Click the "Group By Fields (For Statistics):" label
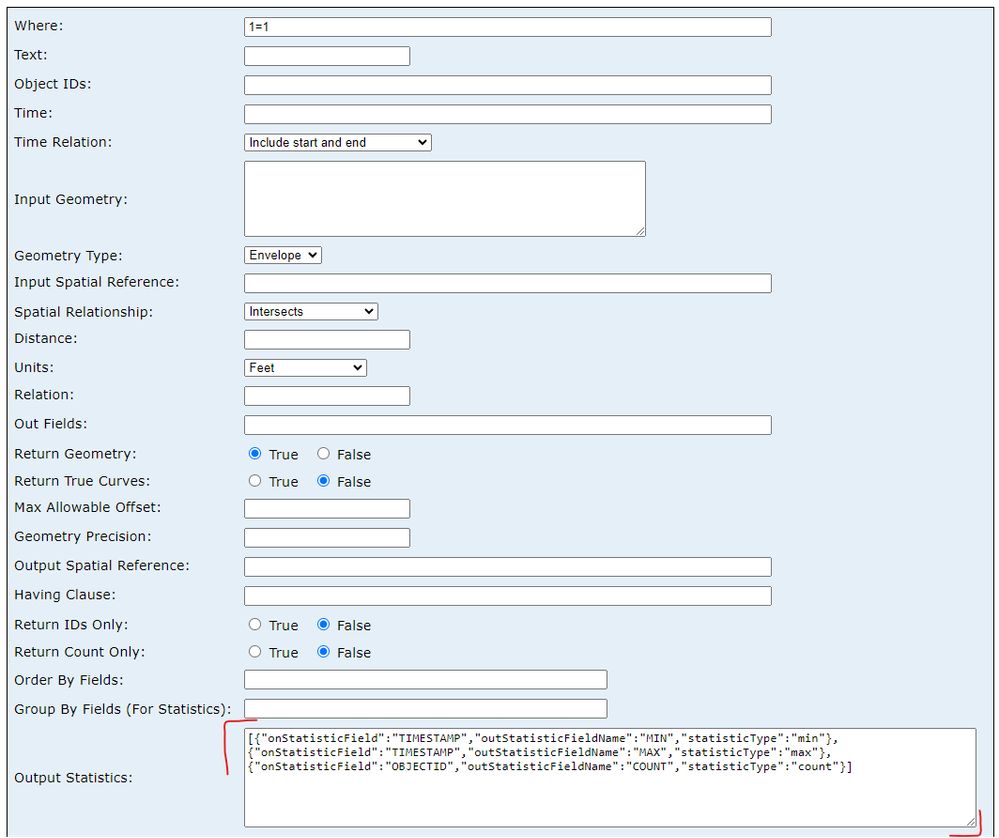This screenshot has width=999, height=838. point(122,709)
